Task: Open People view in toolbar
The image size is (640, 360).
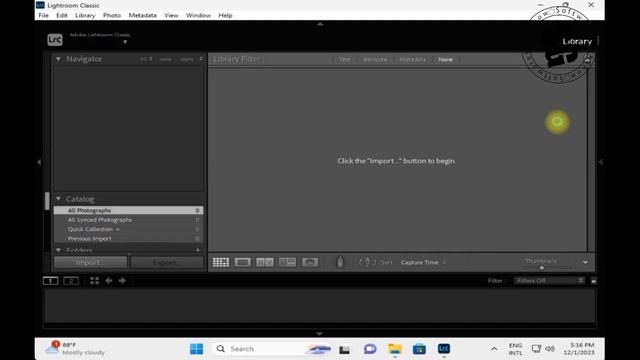Action: point(310,262)
